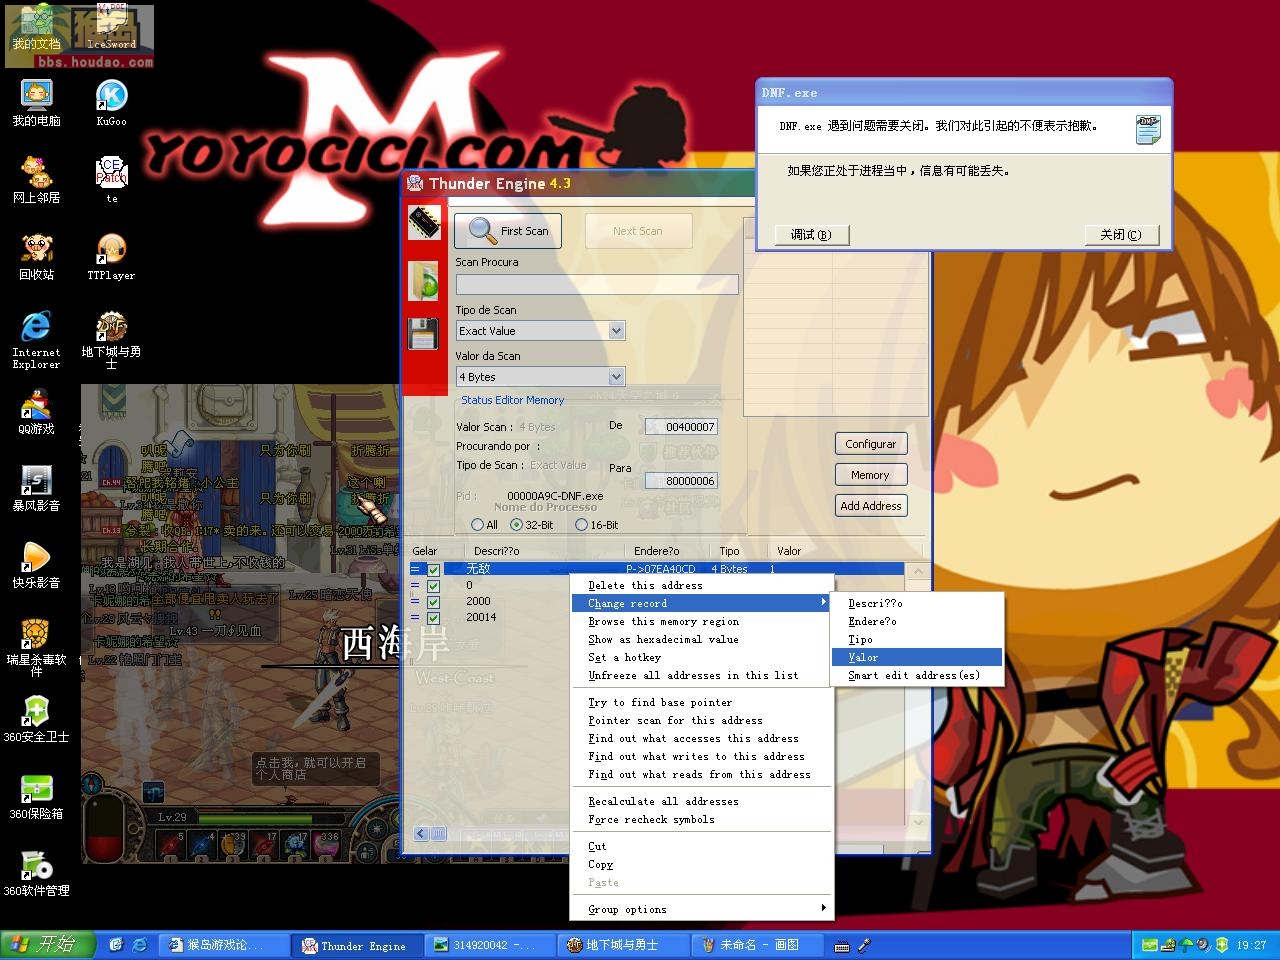Viewport: 1280px width, 960px height.
Task: Choose Endere?o in the Change record submenu
Action: [x=917, y=621]
